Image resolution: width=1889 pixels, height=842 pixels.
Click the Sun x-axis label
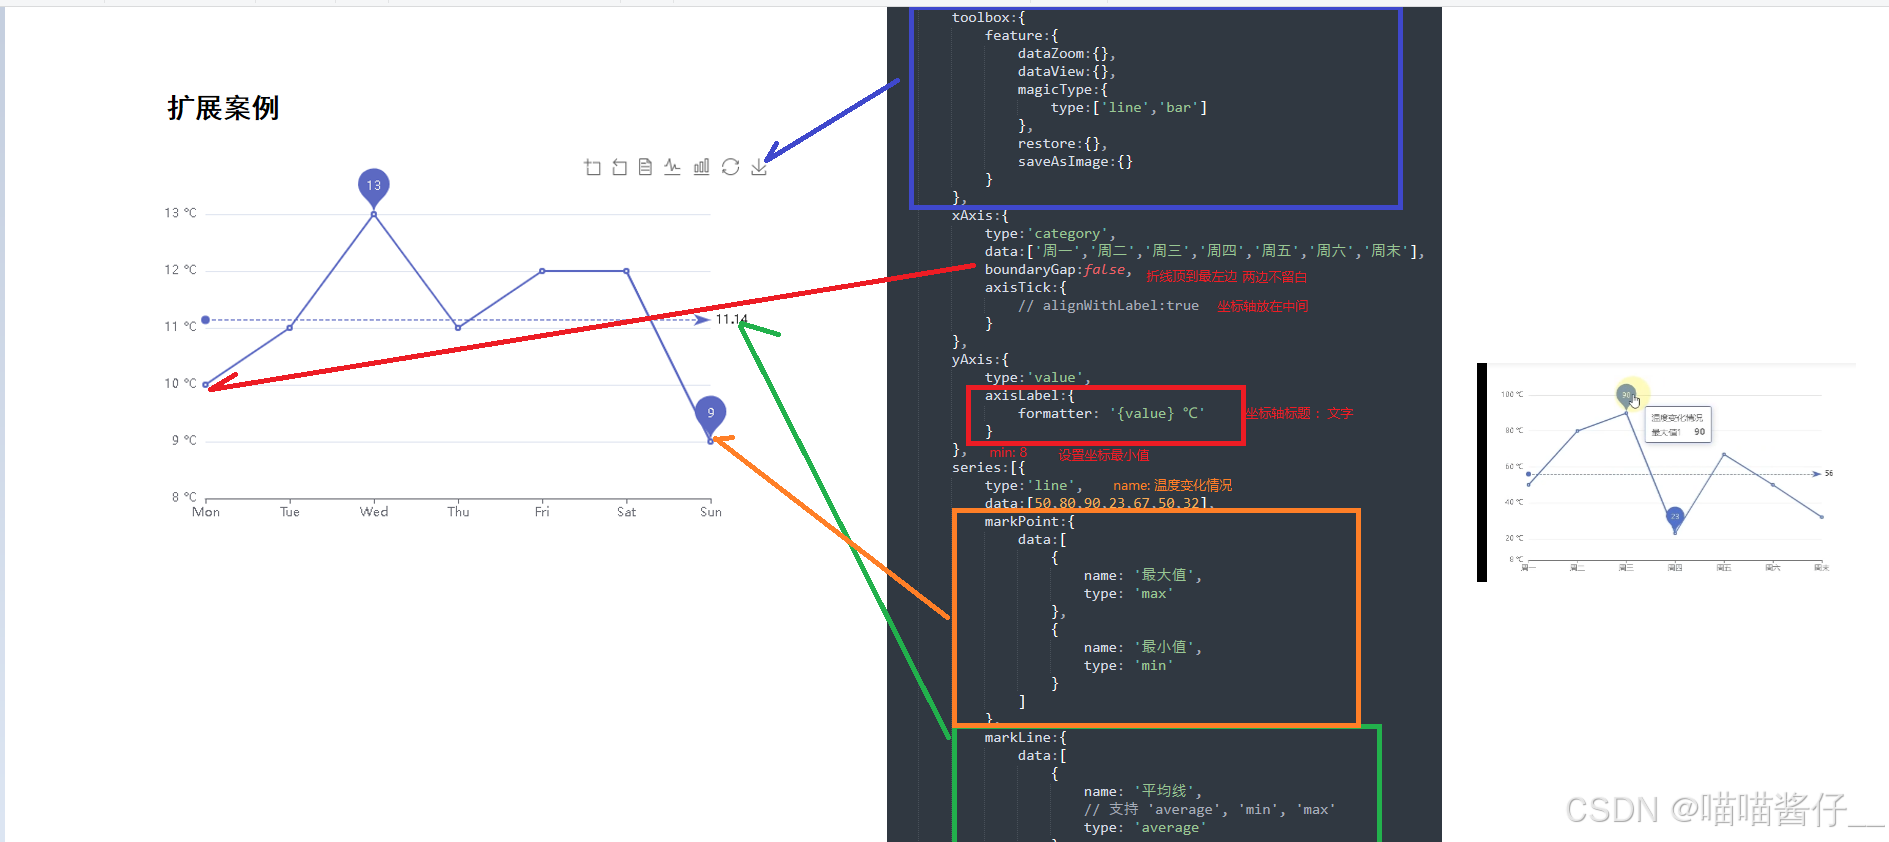pos(711,512)
